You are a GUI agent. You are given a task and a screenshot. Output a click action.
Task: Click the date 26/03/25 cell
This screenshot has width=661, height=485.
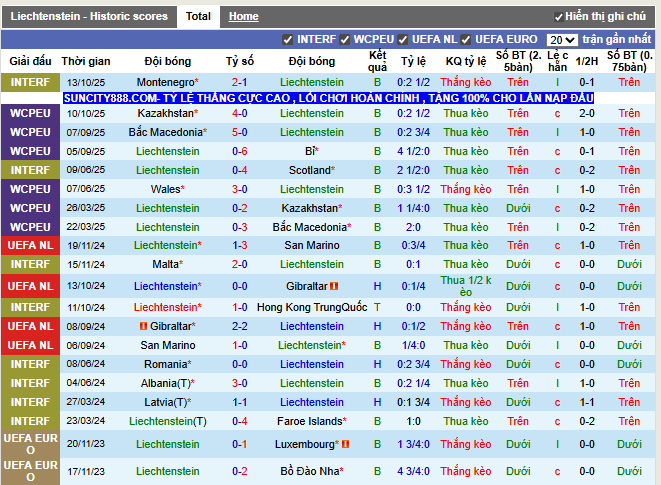(x=86, y=208)
